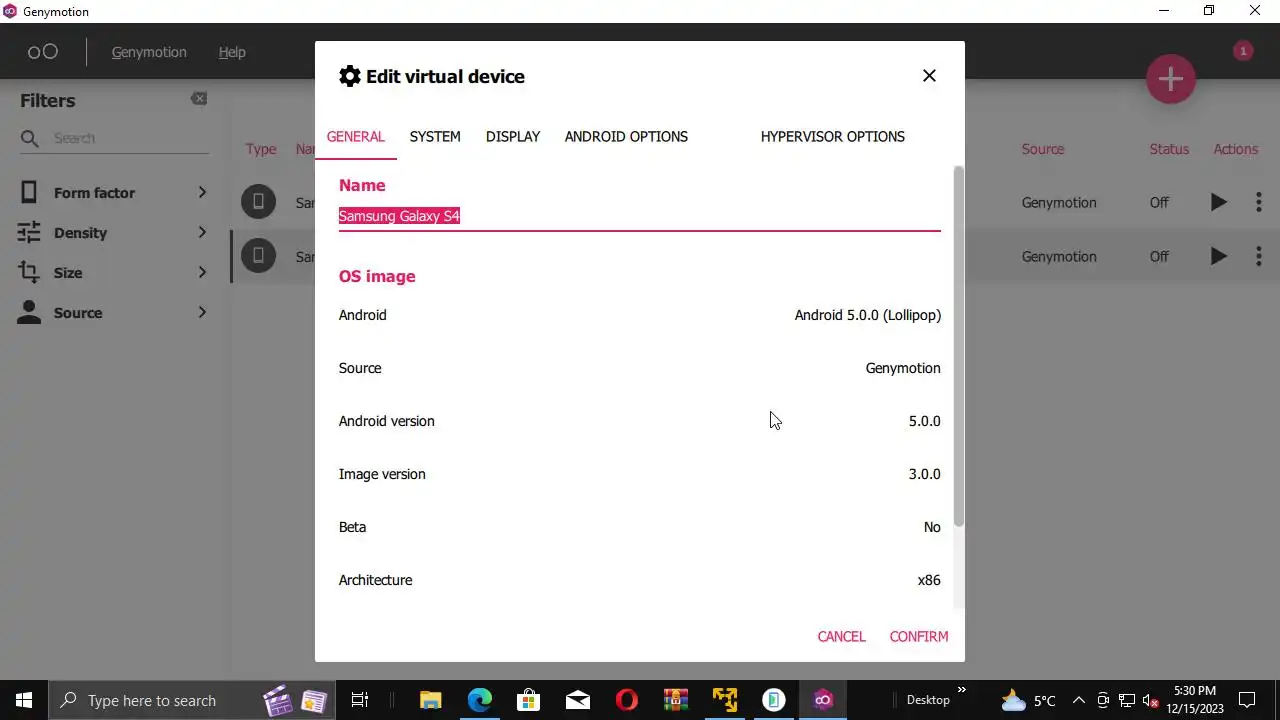Clear filters with the backspace icon

(x=199, y=98)
